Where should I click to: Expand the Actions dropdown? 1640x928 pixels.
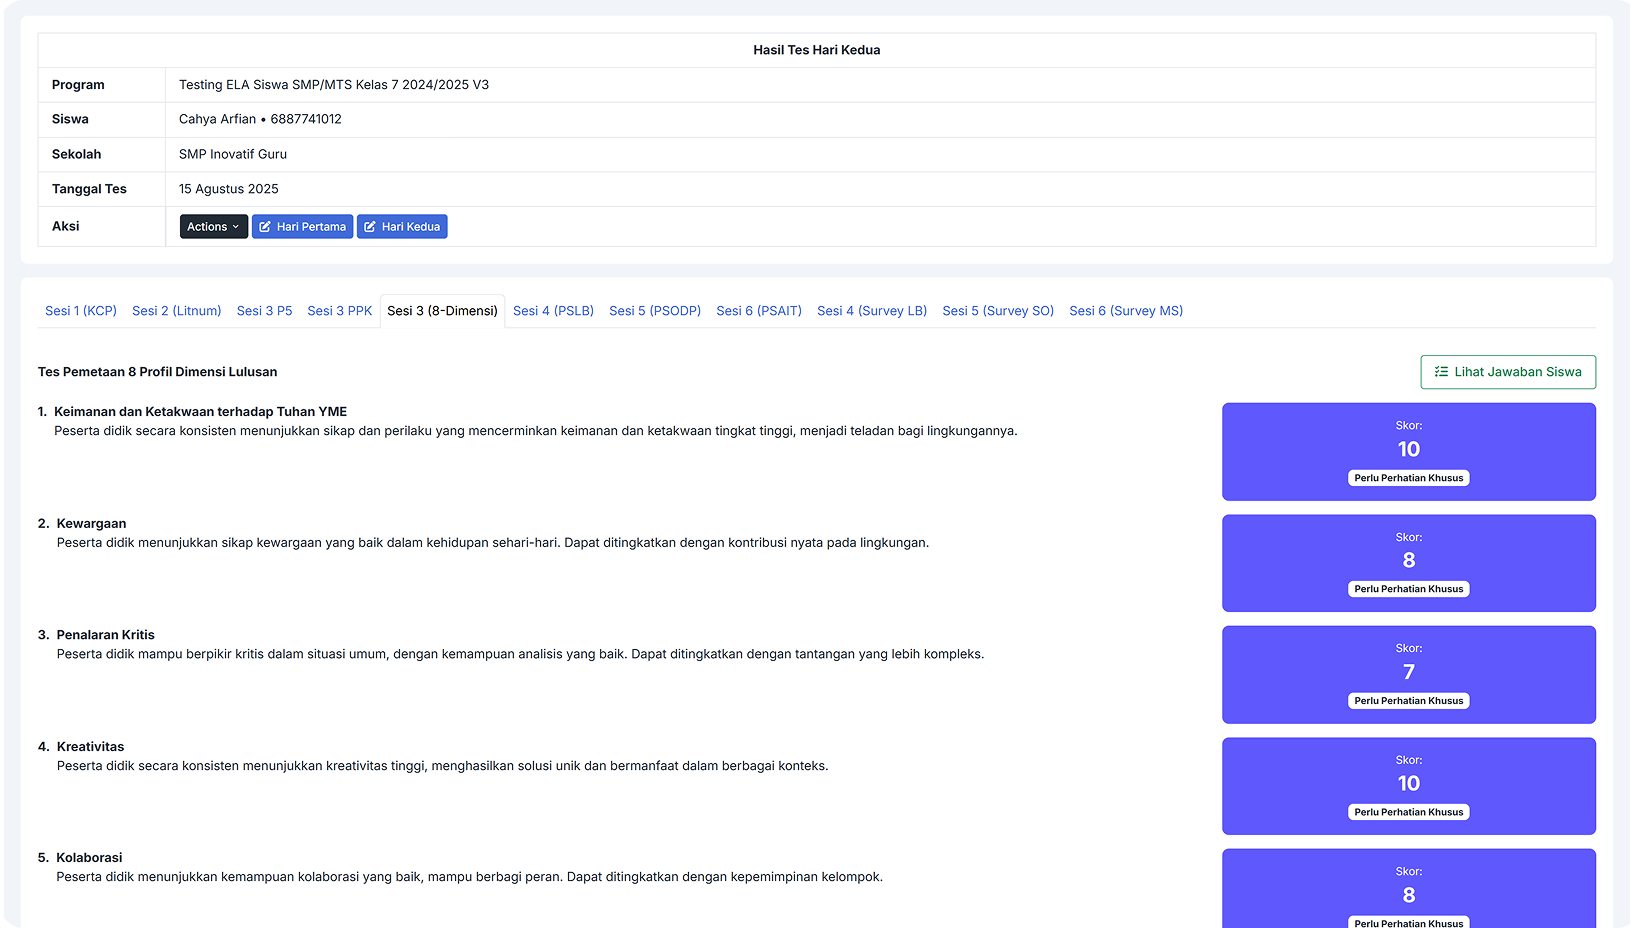213,227
